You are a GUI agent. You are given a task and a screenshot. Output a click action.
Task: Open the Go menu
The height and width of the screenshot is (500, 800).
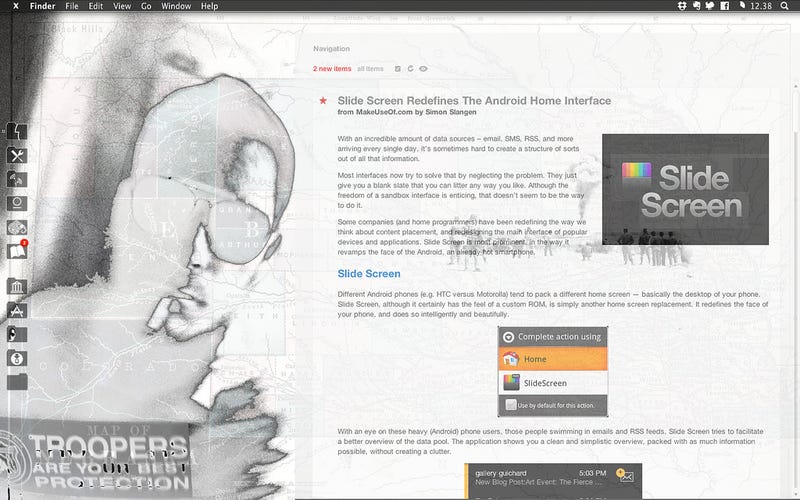tap(146, 6)
